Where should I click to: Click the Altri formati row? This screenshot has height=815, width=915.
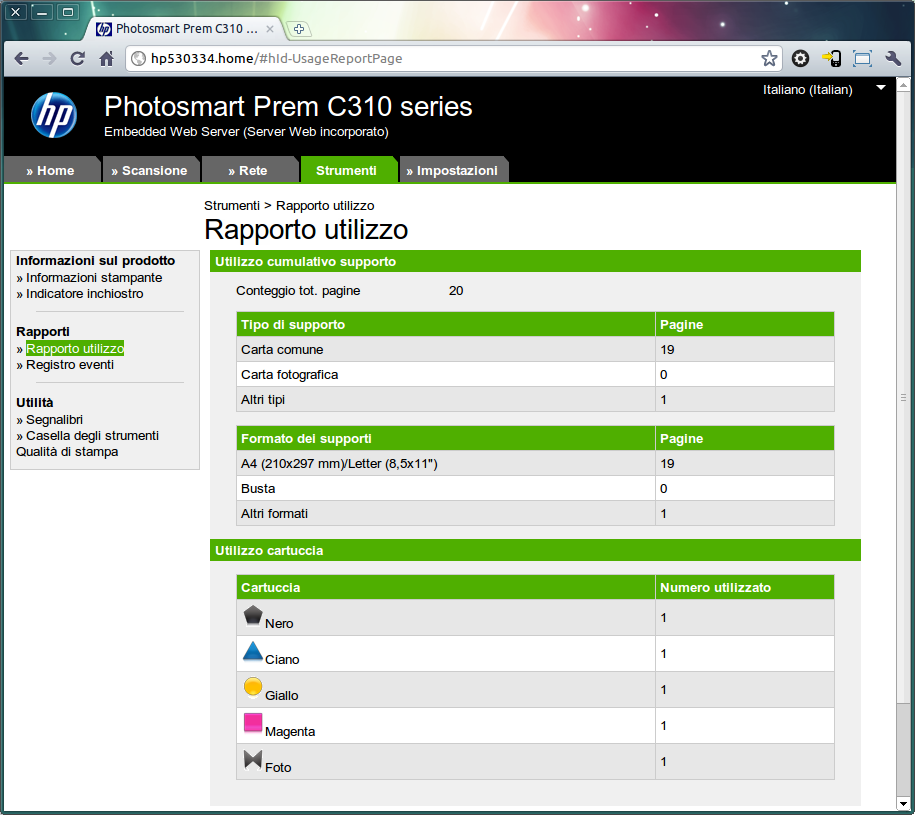(535, 513)
